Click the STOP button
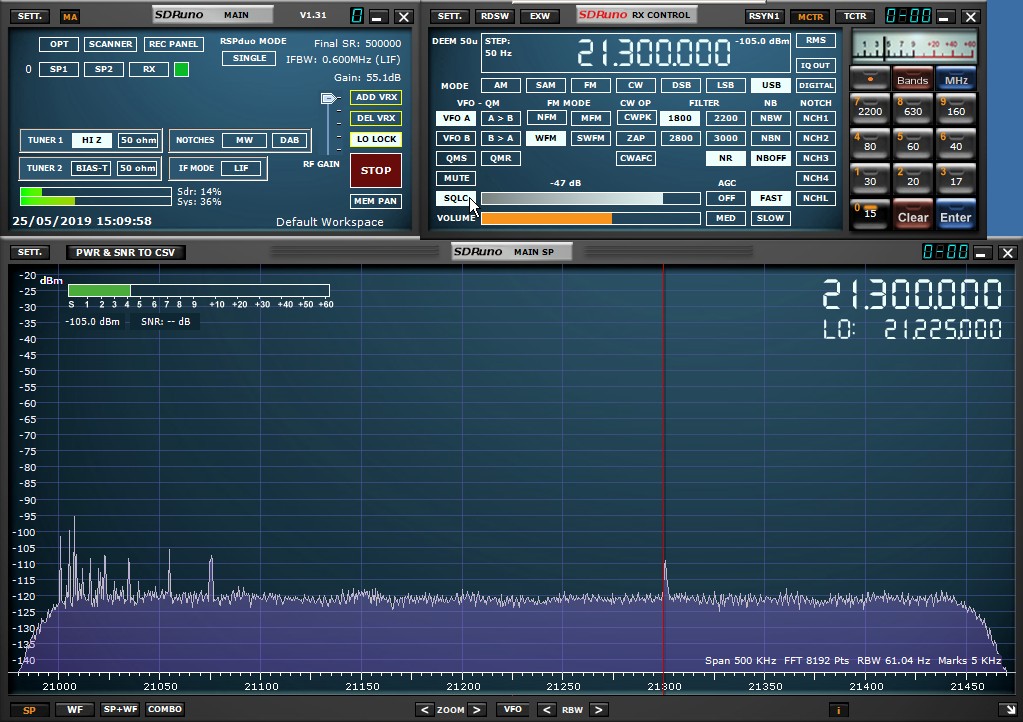Image resolution: width=1023 pixels, height=722 pixels. point(376,170)
